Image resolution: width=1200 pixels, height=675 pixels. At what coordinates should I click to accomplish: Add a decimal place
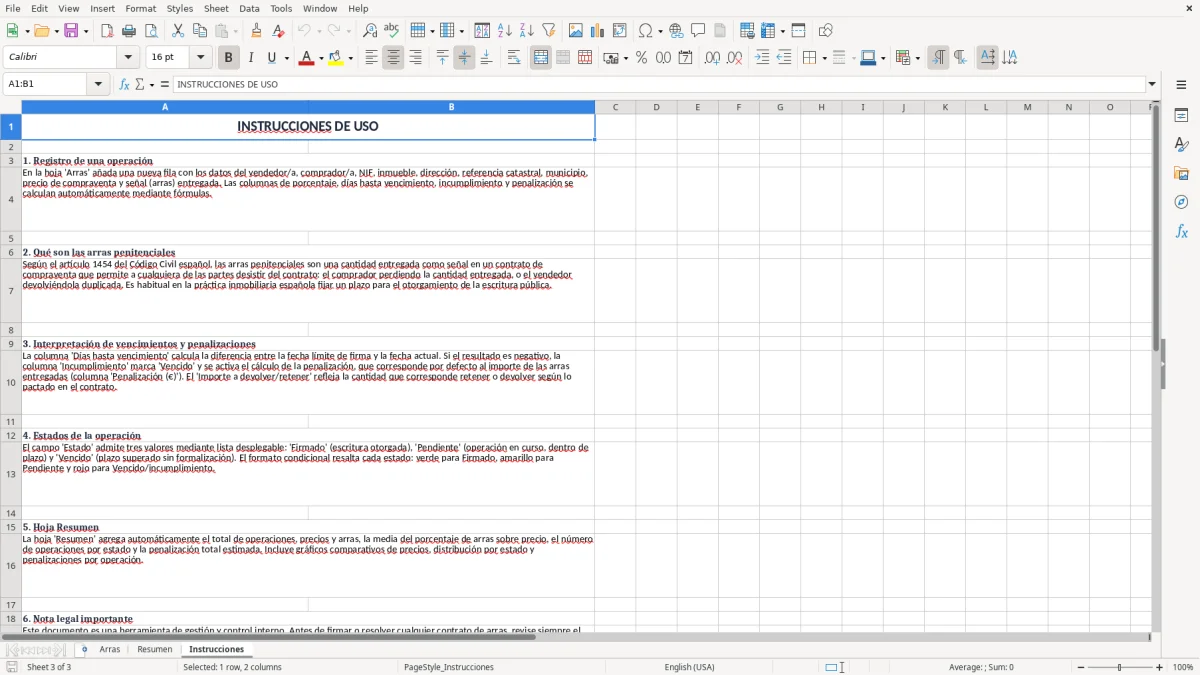[712, 58]
